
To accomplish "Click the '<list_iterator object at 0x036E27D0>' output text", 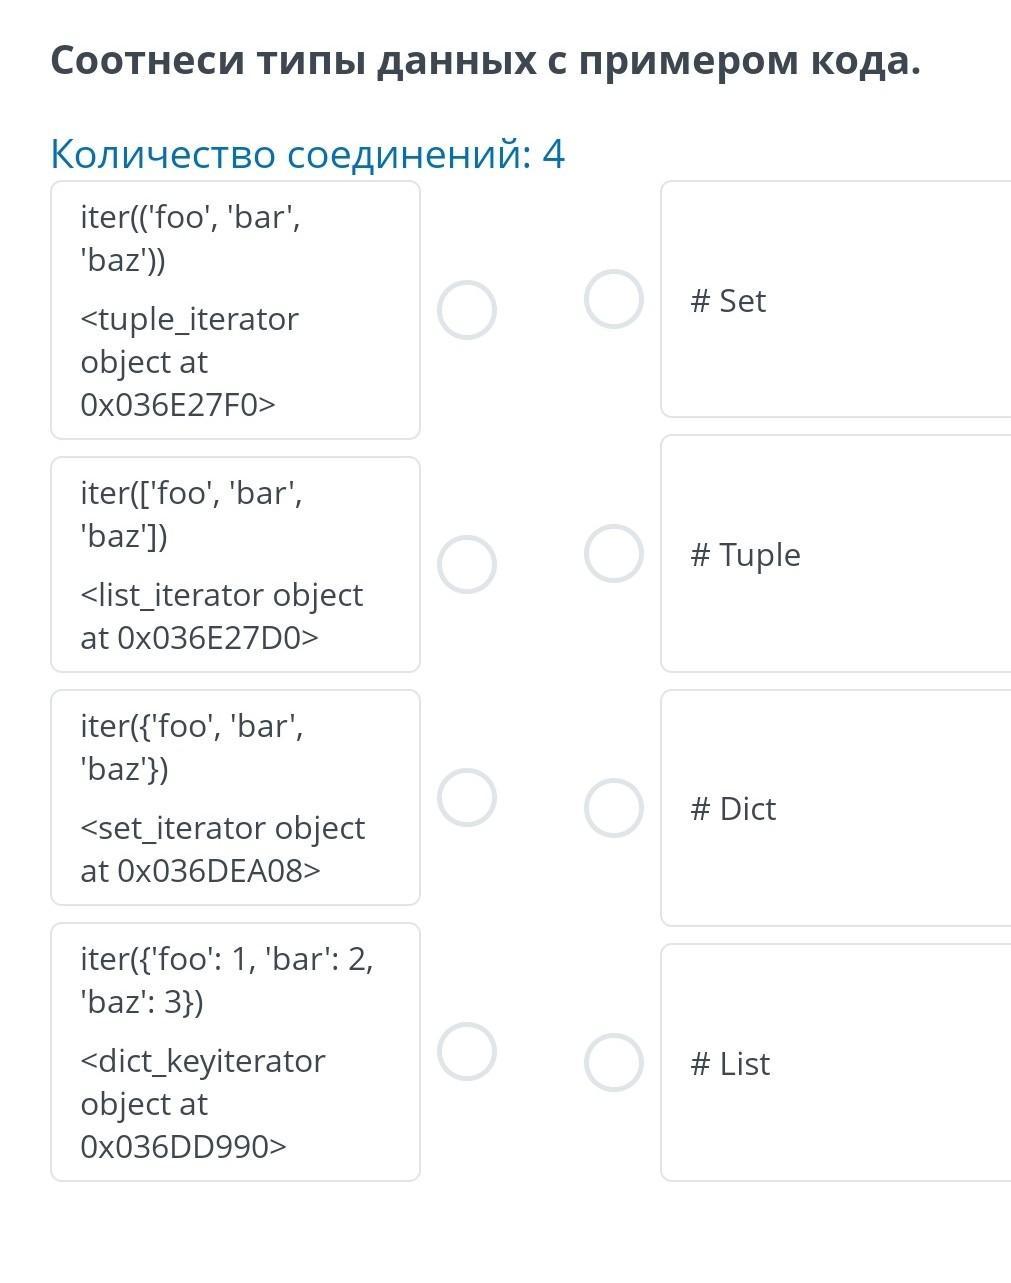I will pos(221,616).
